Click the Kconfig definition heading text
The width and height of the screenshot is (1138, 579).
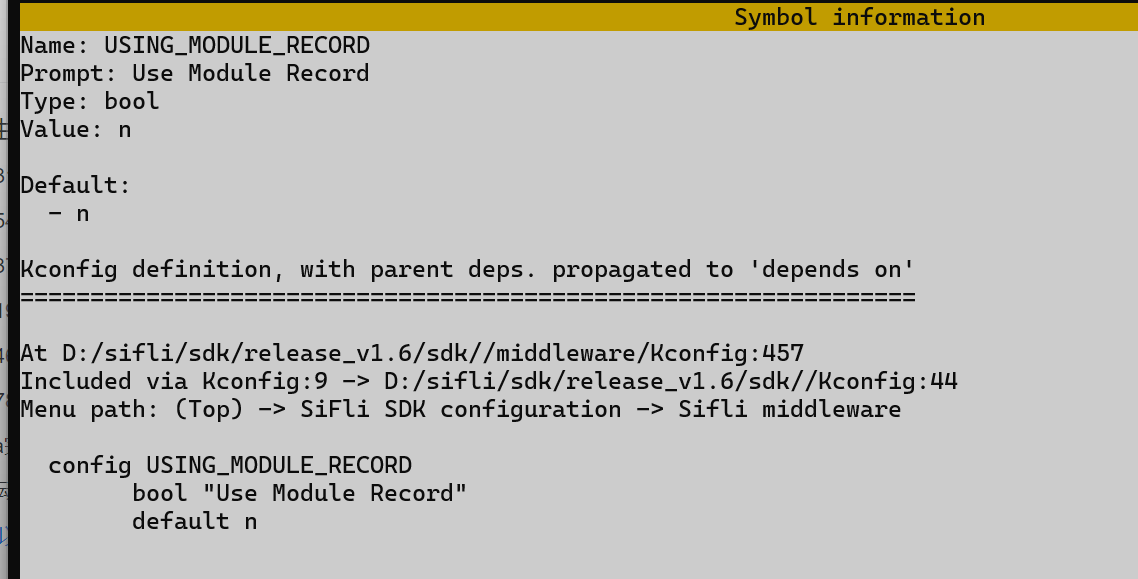pyautogui.click(x=467, y=269)
